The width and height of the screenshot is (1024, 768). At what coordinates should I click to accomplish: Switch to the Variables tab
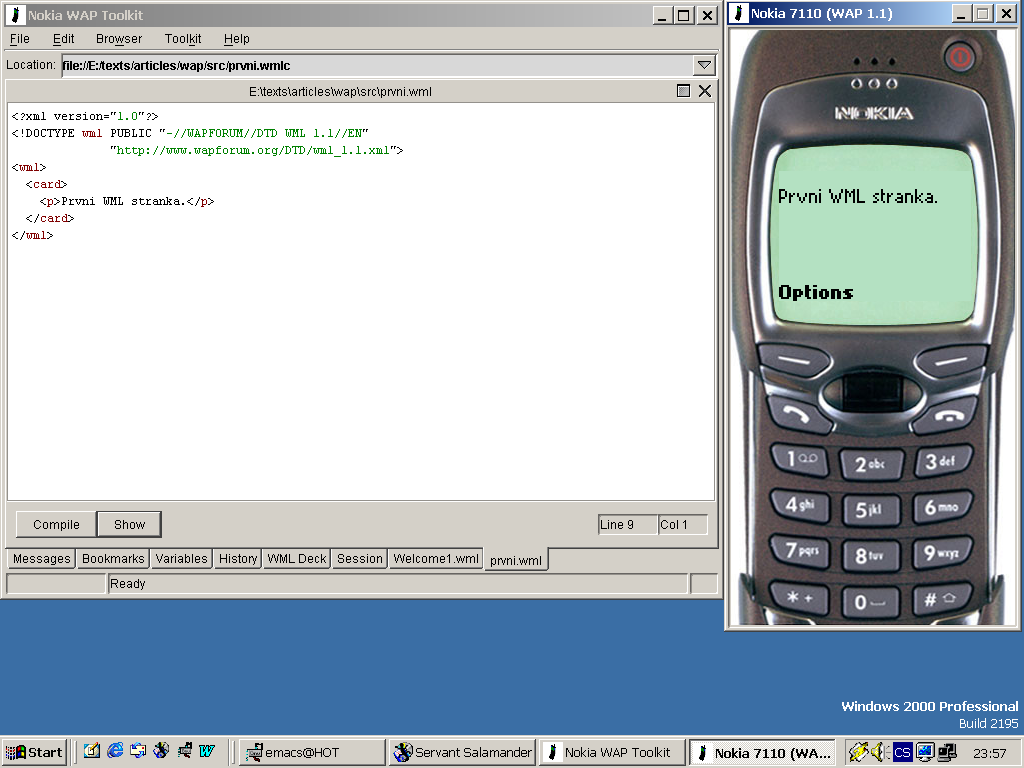tap(182, 559)
